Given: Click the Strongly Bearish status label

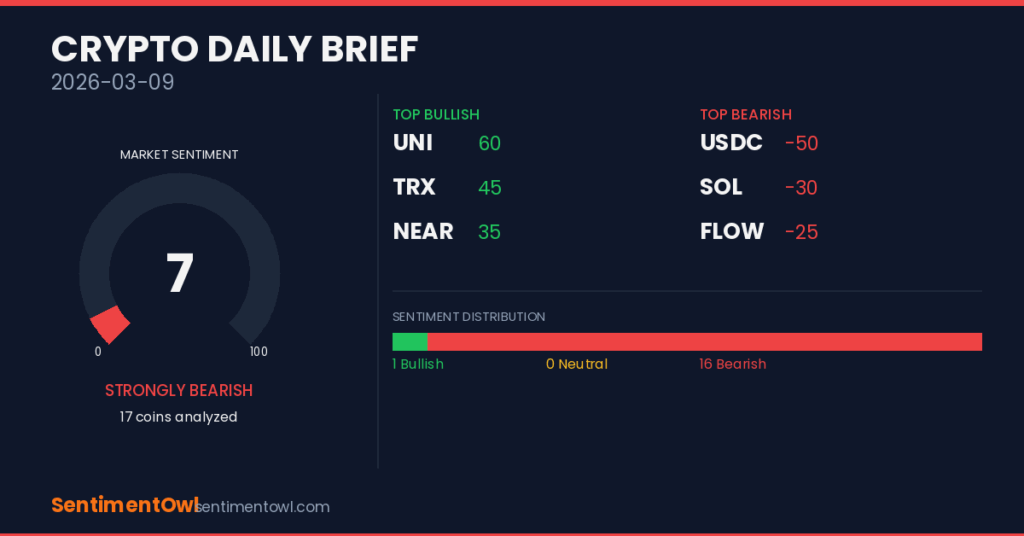Looking at the screenshot, I should 179,390.
